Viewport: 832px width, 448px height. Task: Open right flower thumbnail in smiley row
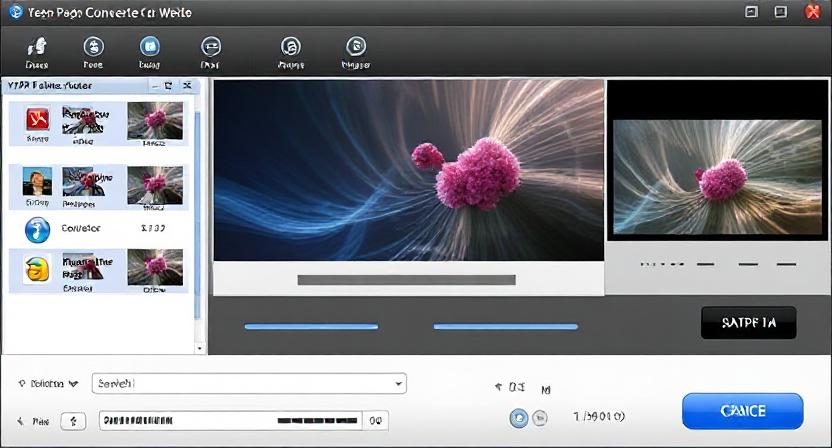coord(155,268)
